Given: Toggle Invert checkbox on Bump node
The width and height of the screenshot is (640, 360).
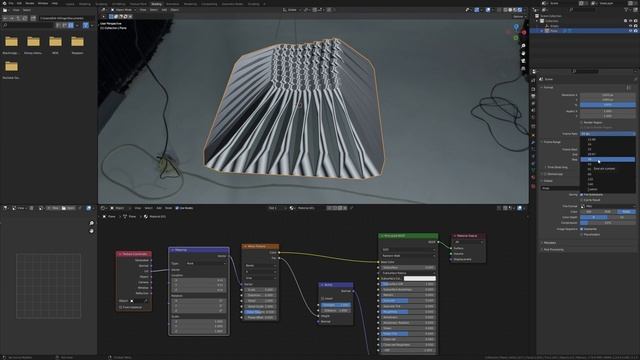Looking at the screenshot, I should click(x=323, y=298).
